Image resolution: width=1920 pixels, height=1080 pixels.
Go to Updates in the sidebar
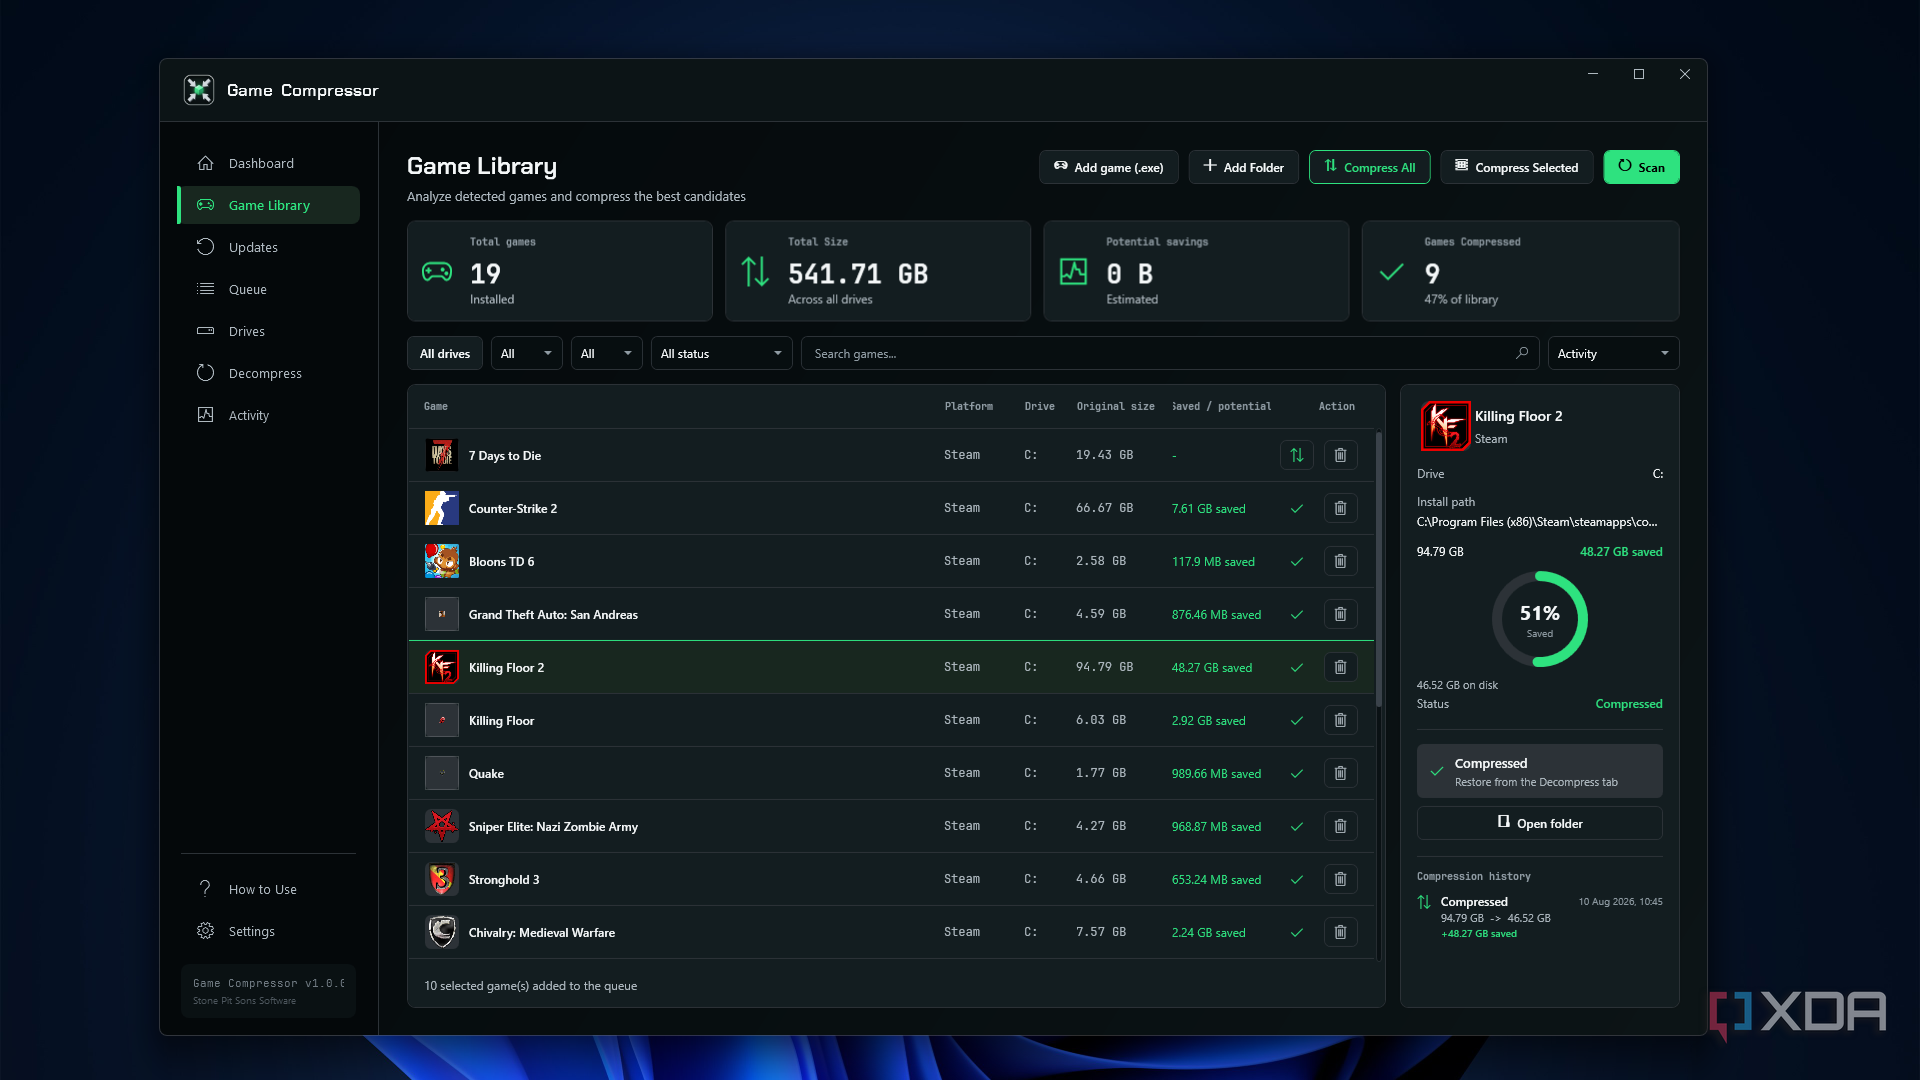tap(268, 247)
